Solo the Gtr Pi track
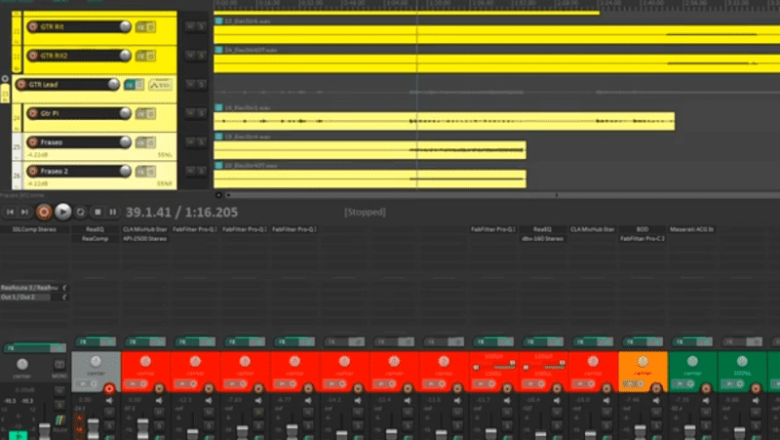 pyautogui.click(x=201, y=113)
